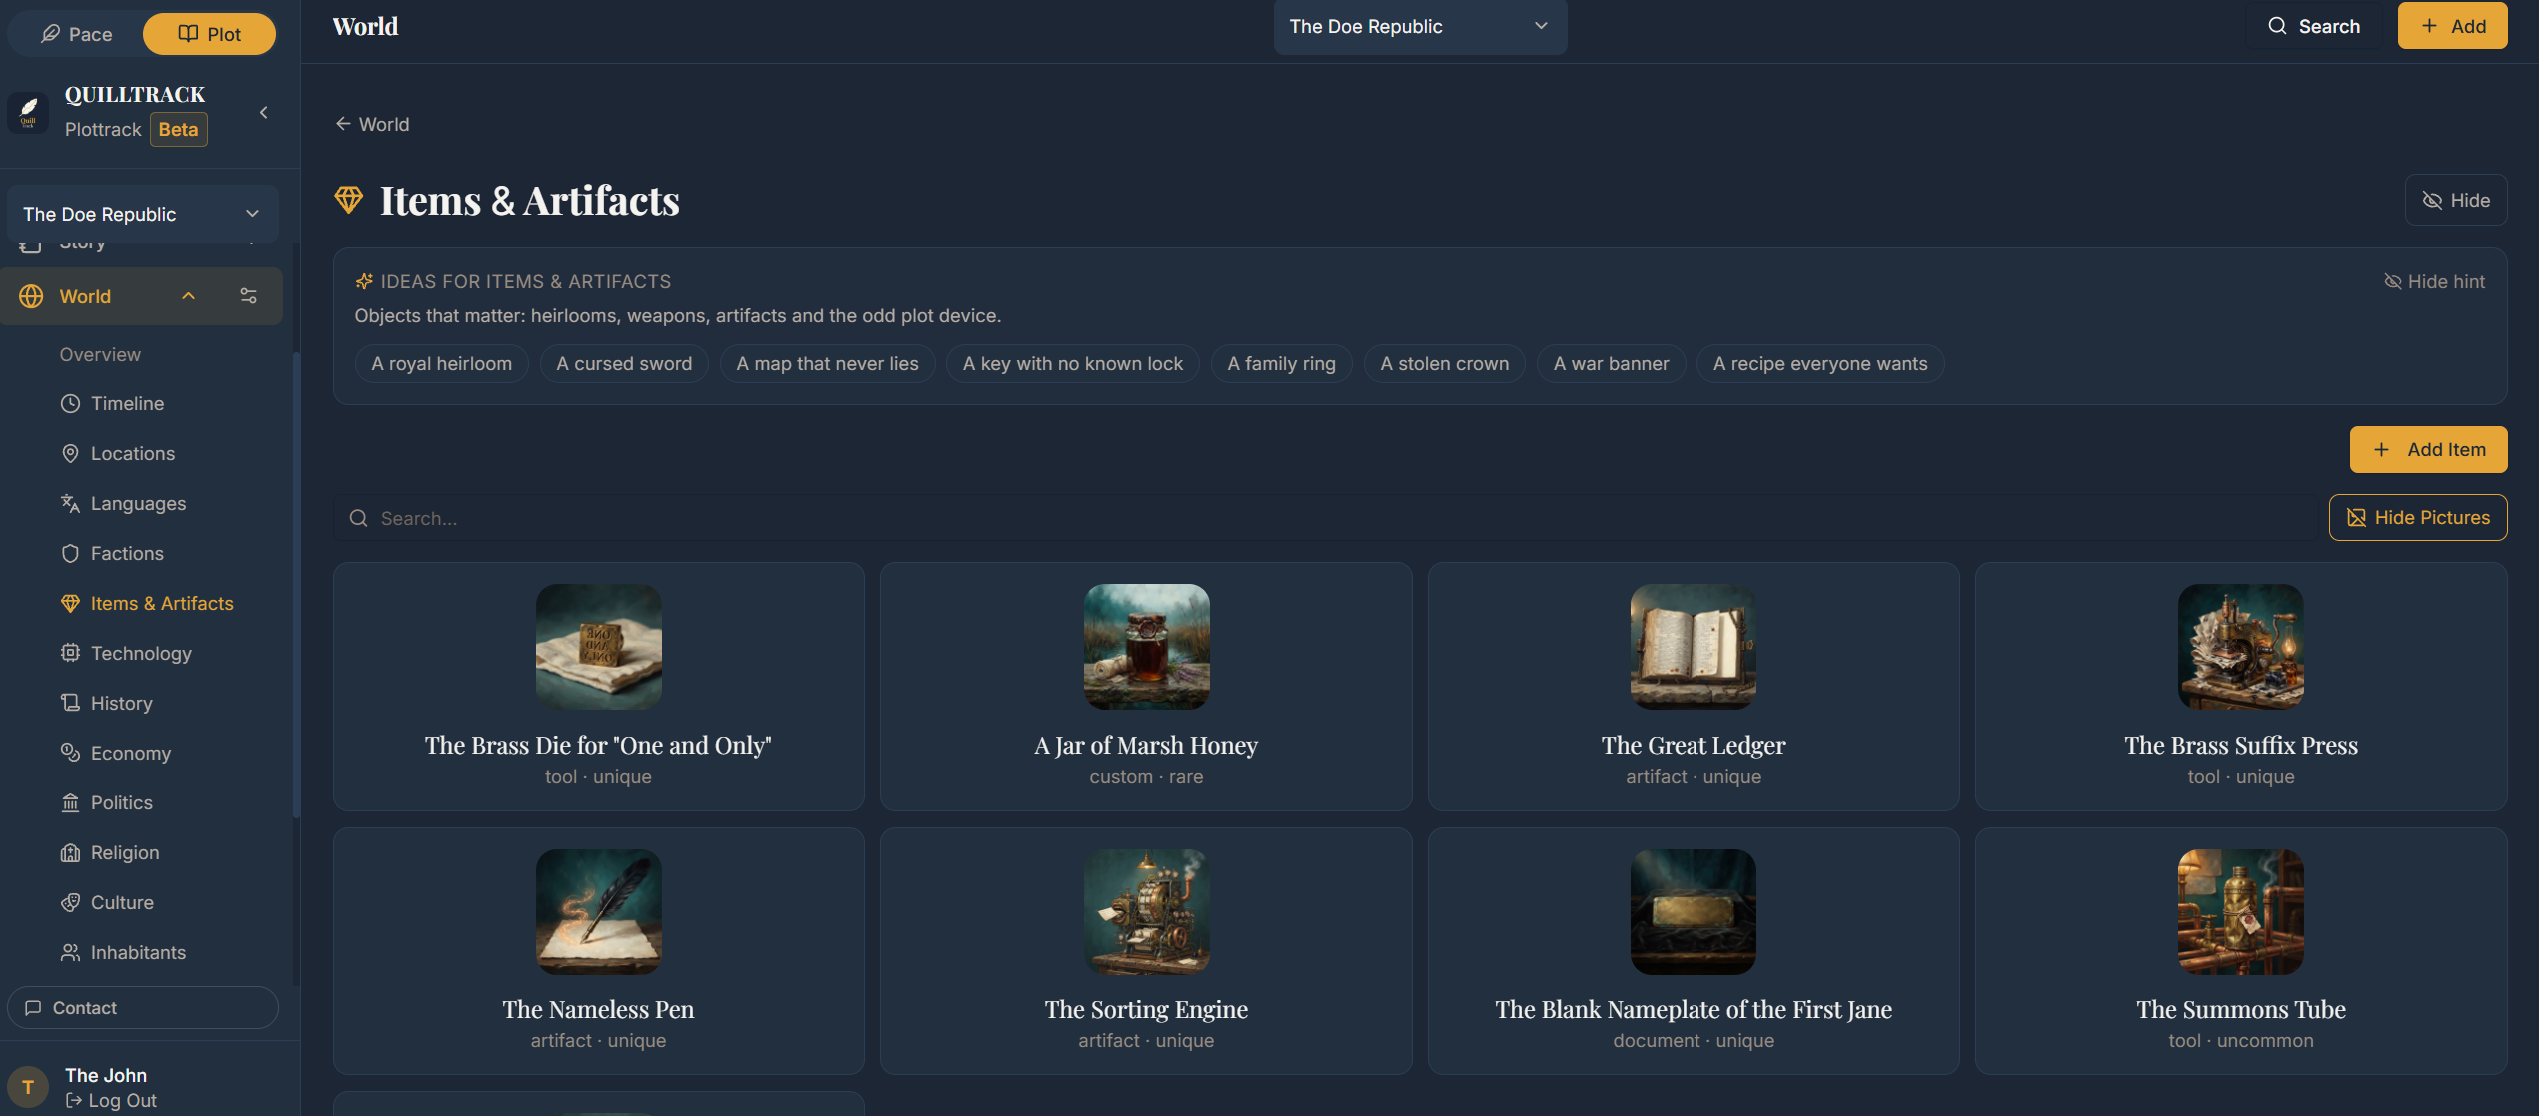Click the church icon beside Religion
The height and width of the screenshot is (1116, 2539).
tap(70, 852)
